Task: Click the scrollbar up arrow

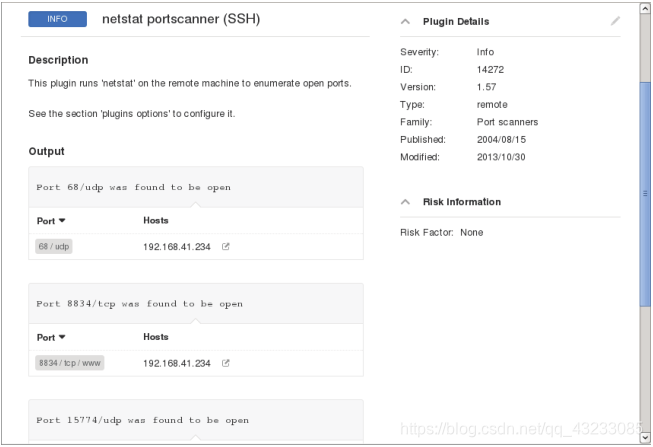Action: click(x=646, y=9)
